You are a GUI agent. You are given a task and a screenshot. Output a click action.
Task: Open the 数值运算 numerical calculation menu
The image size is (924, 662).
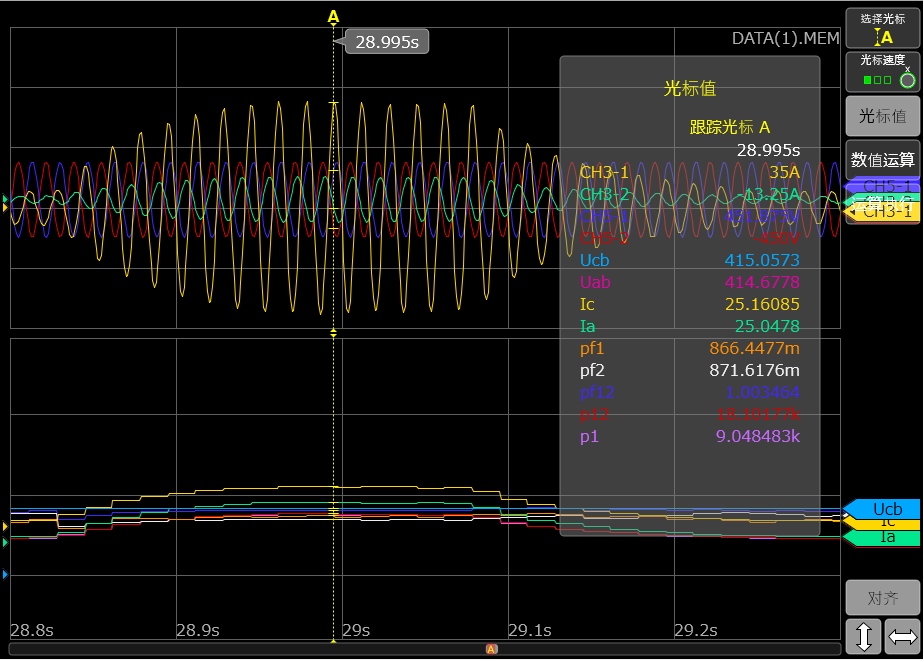[882, 159]
